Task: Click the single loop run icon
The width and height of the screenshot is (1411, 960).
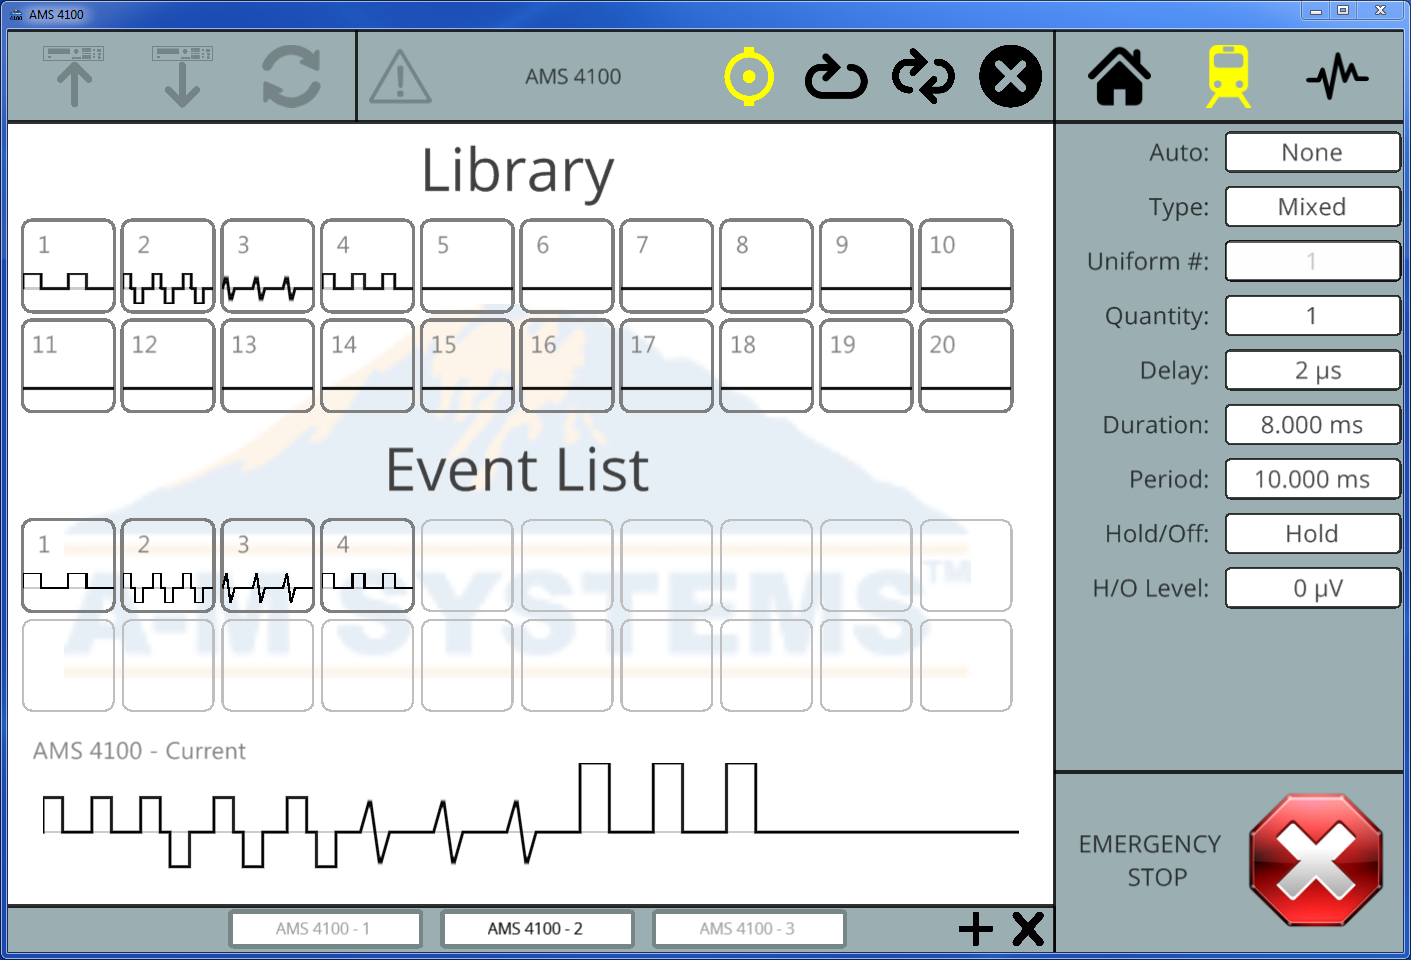Action: pos(836,77)
